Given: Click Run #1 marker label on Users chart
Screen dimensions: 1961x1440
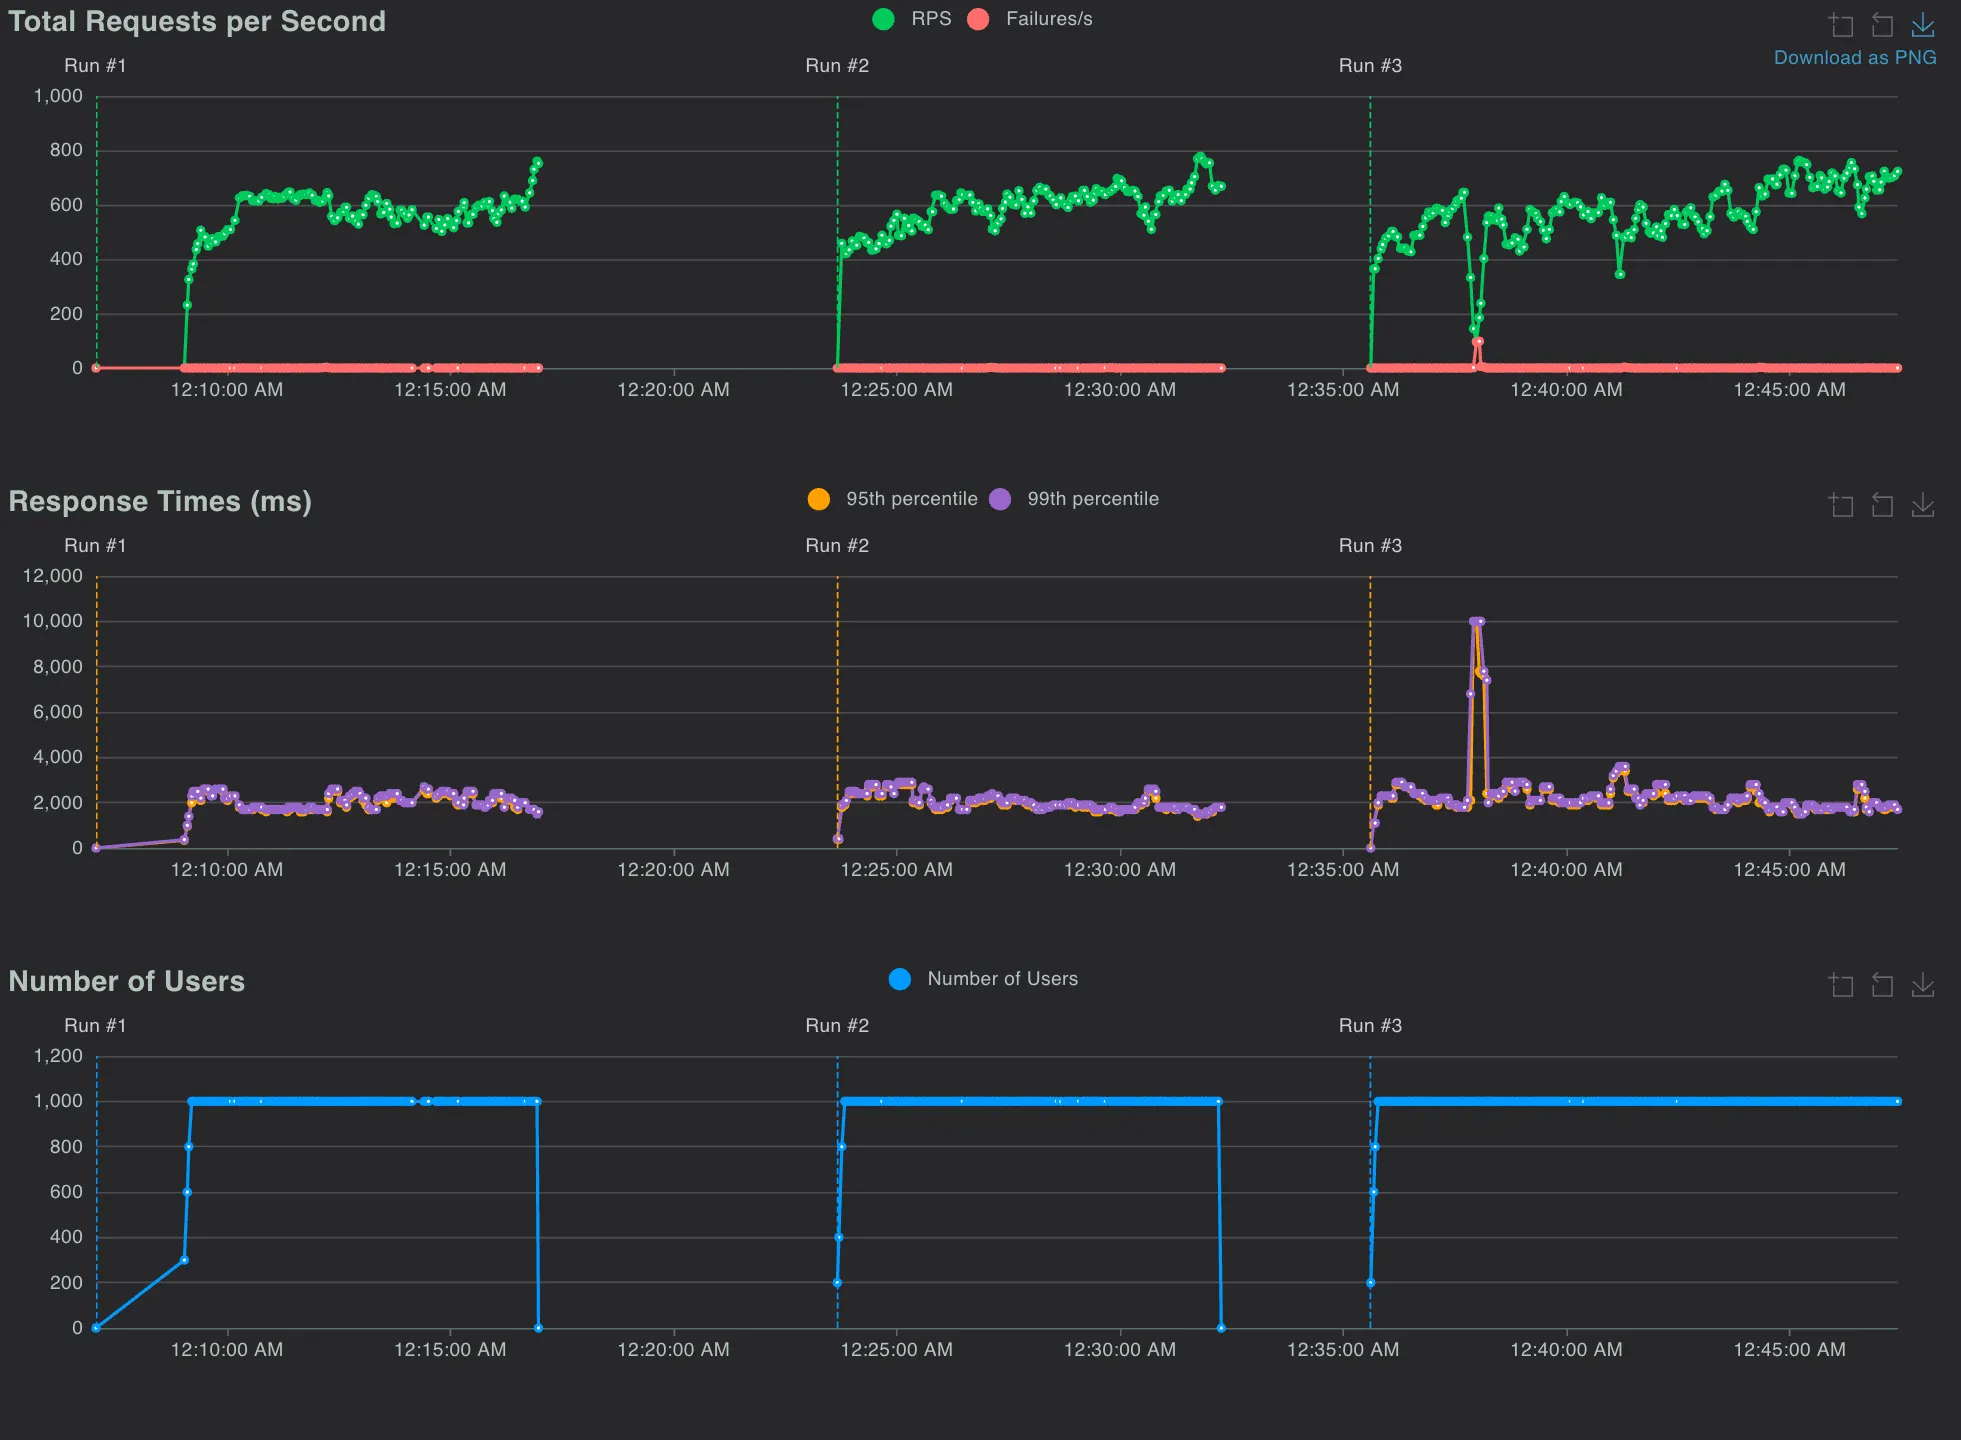Looking at the screenshot, I should point(95,1025).
